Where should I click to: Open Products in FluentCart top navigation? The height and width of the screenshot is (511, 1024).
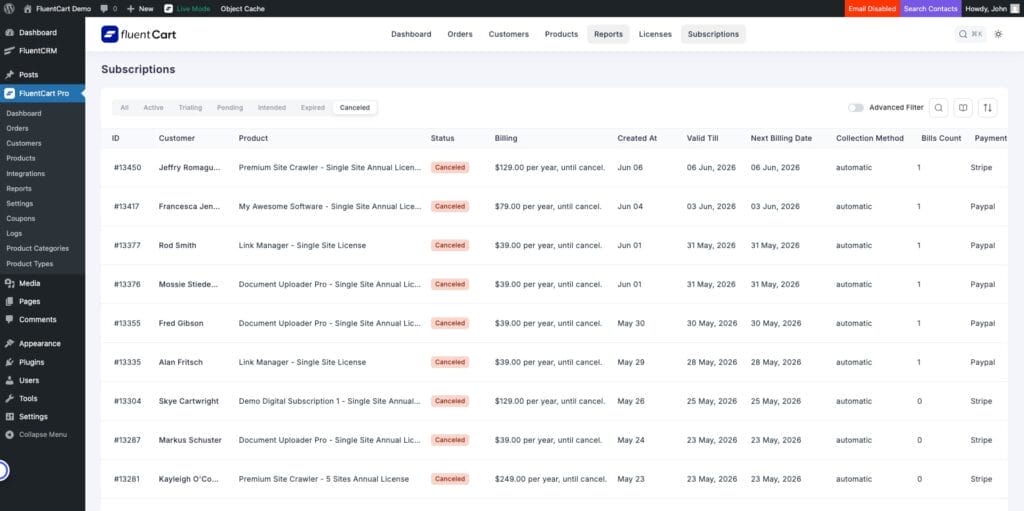point(561,34)
